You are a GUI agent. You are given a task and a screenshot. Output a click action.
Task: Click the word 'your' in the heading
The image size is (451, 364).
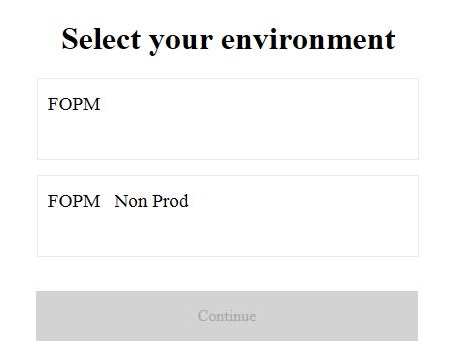pyautogui.click(x=181, y=43)
